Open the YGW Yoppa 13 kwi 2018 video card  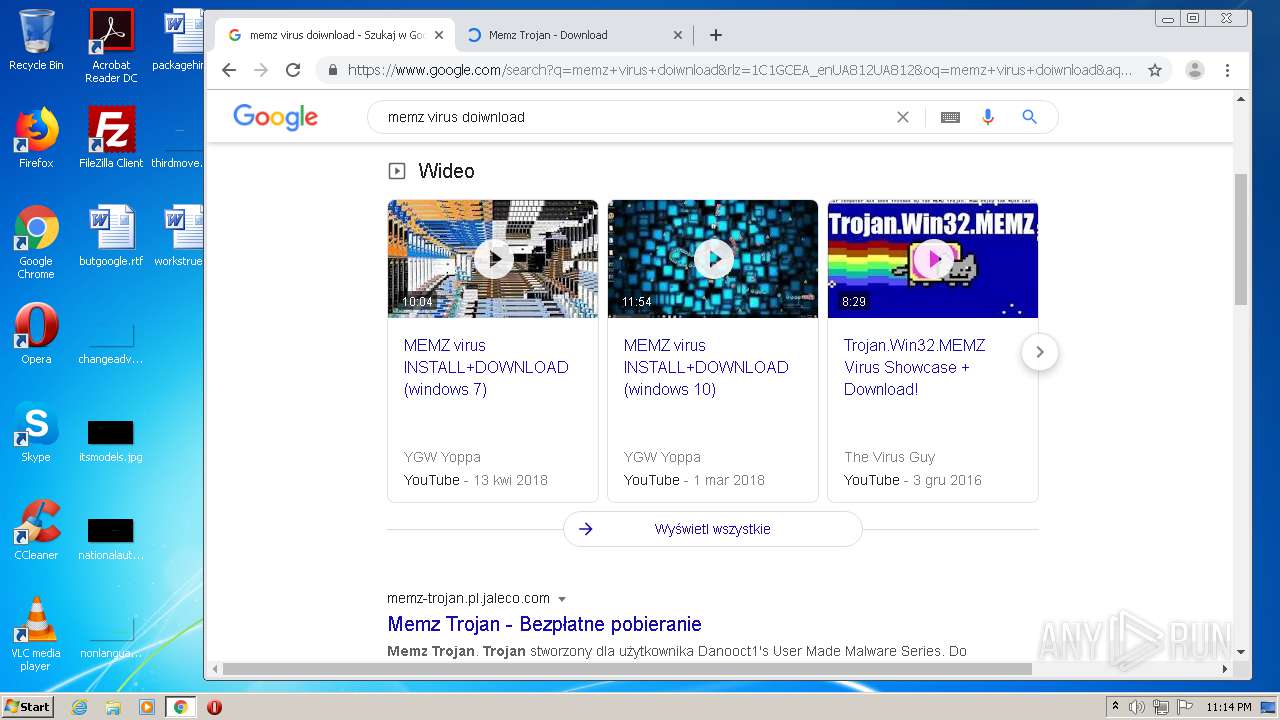[493, 351]
